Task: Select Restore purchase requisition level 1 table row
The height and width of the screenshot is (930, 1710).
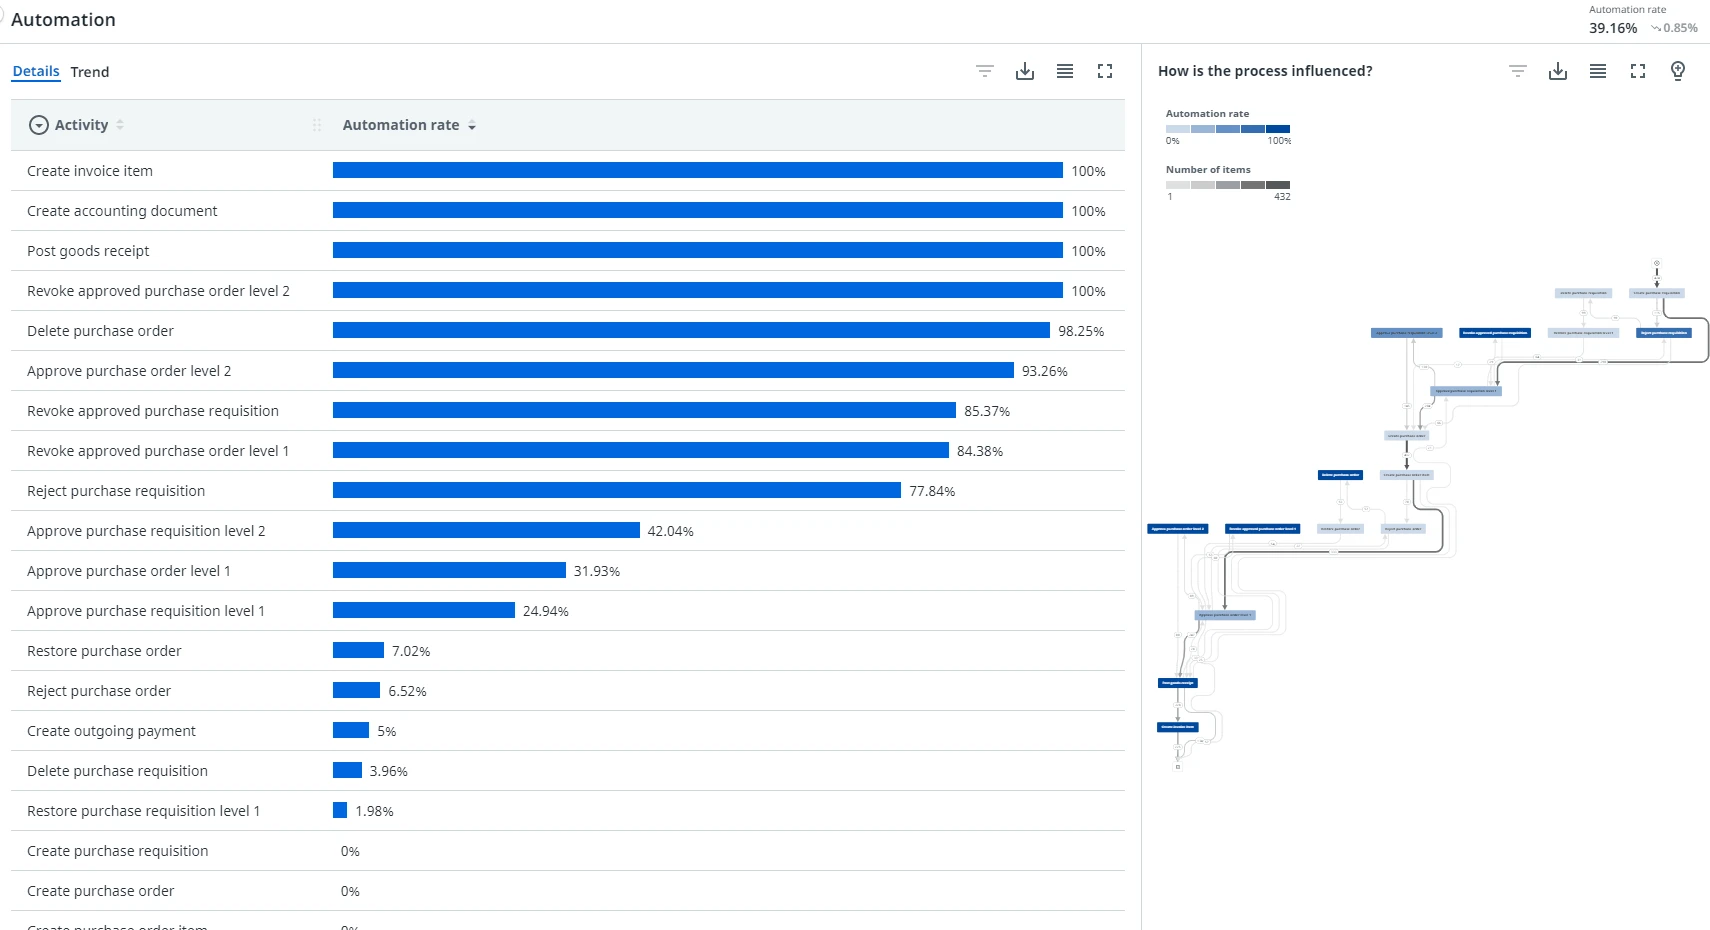Action: click(x=568, y=811)
